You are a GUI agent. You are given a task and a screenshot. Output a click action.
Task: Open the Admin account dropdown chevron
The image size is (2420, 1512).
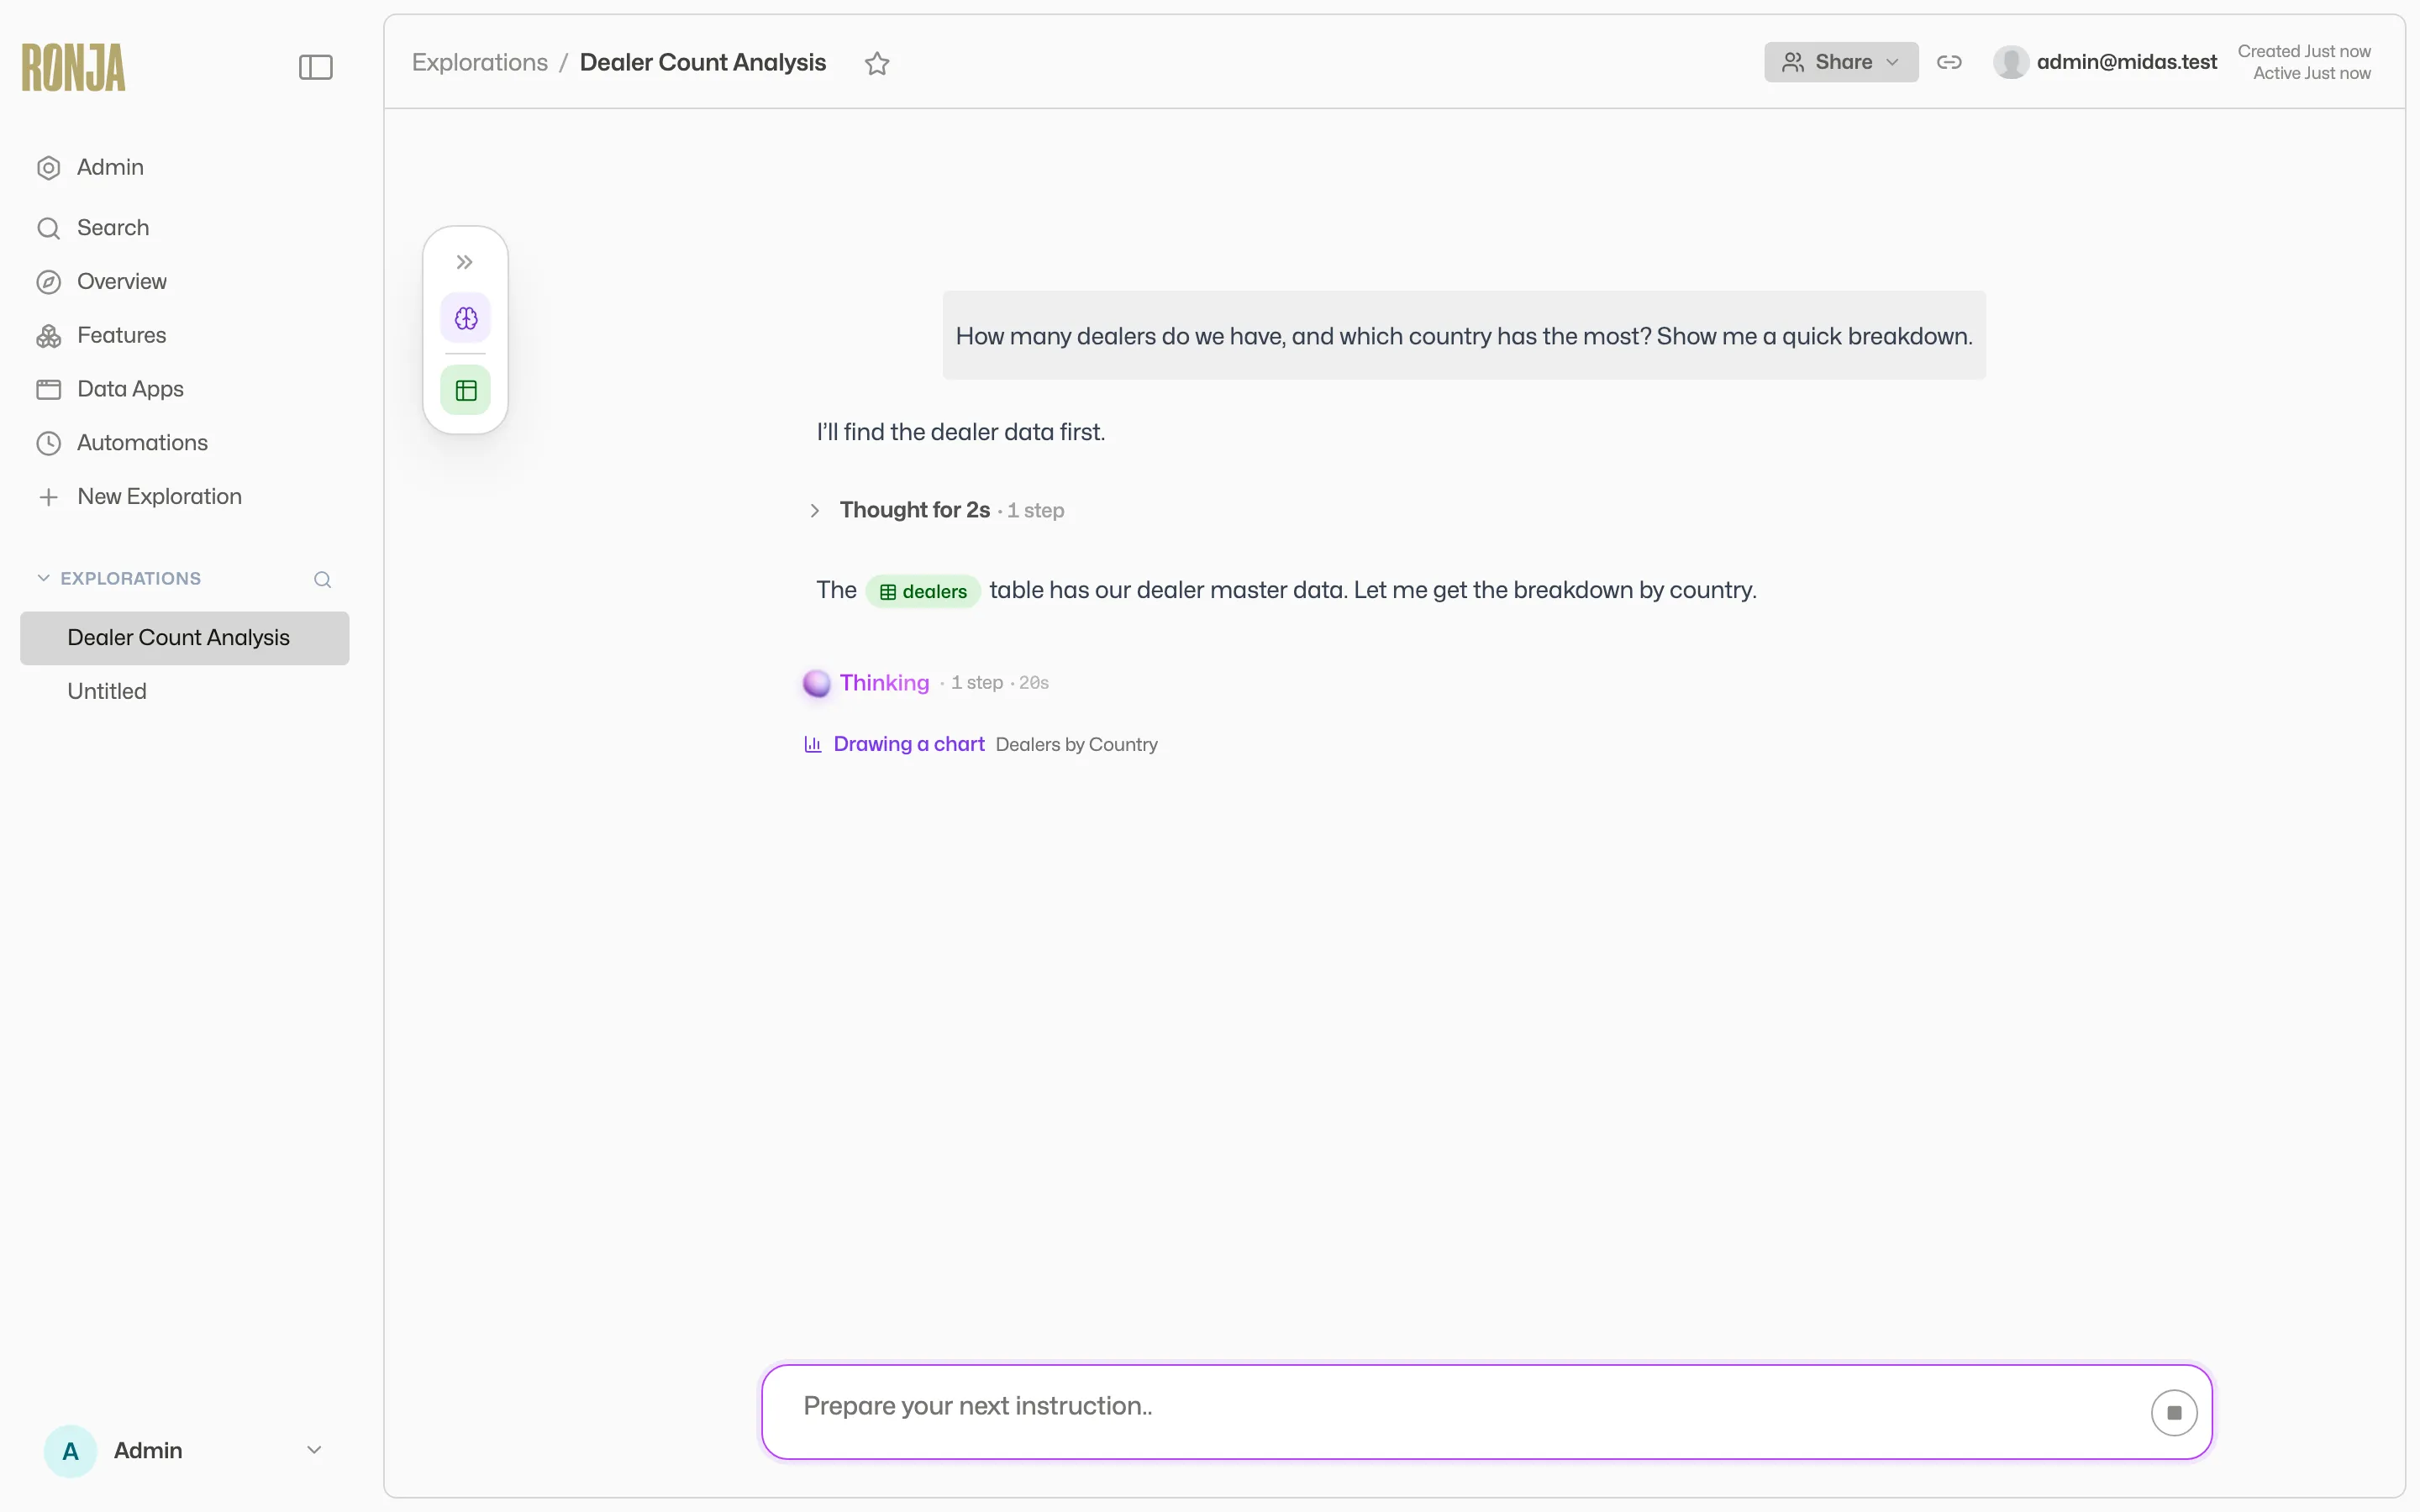314,1450
